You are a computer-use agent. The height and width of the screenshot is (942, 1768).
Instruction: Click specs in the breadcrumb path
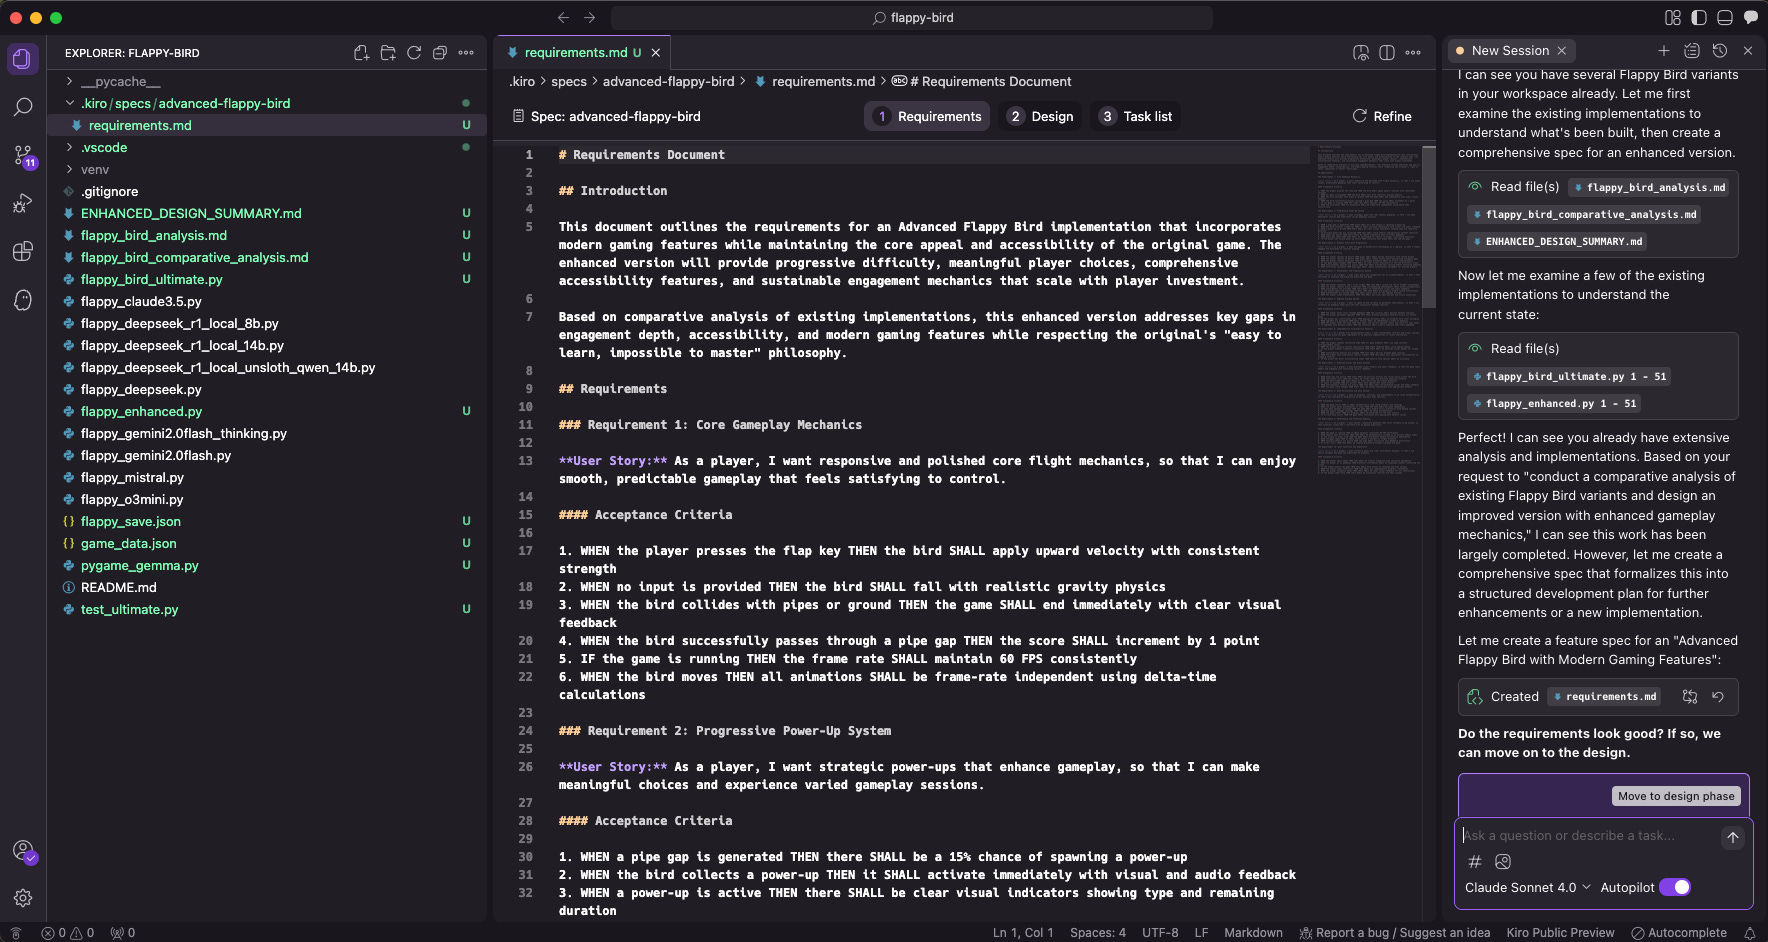tap(569, 81)
